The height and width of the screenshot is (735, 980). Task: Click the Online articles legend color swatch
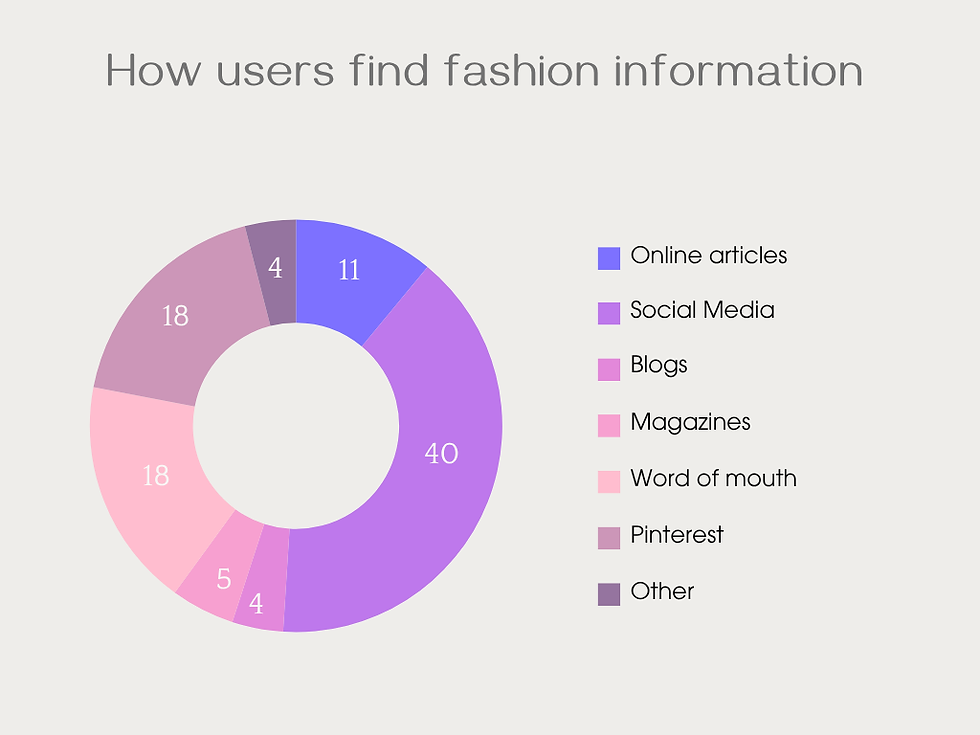(608, 258)
